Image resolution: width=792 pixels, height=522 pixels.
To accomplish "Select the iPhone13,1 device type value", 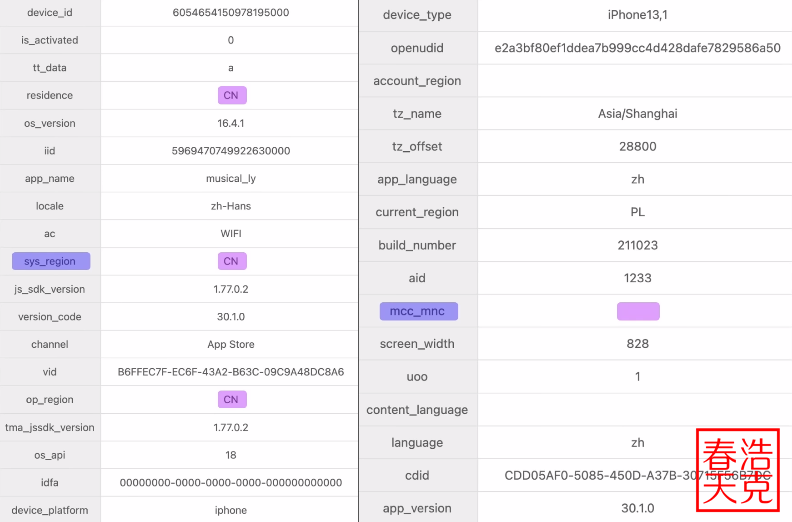I will point(637,15).
